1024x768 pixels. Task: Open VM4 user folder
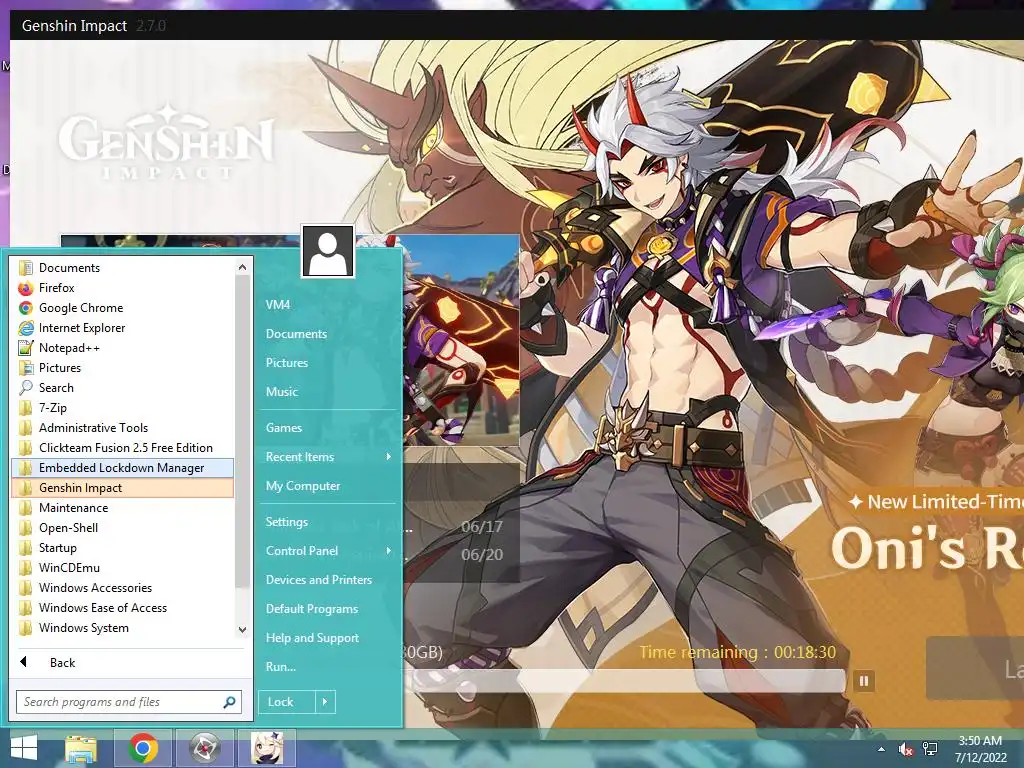(278, 305)
